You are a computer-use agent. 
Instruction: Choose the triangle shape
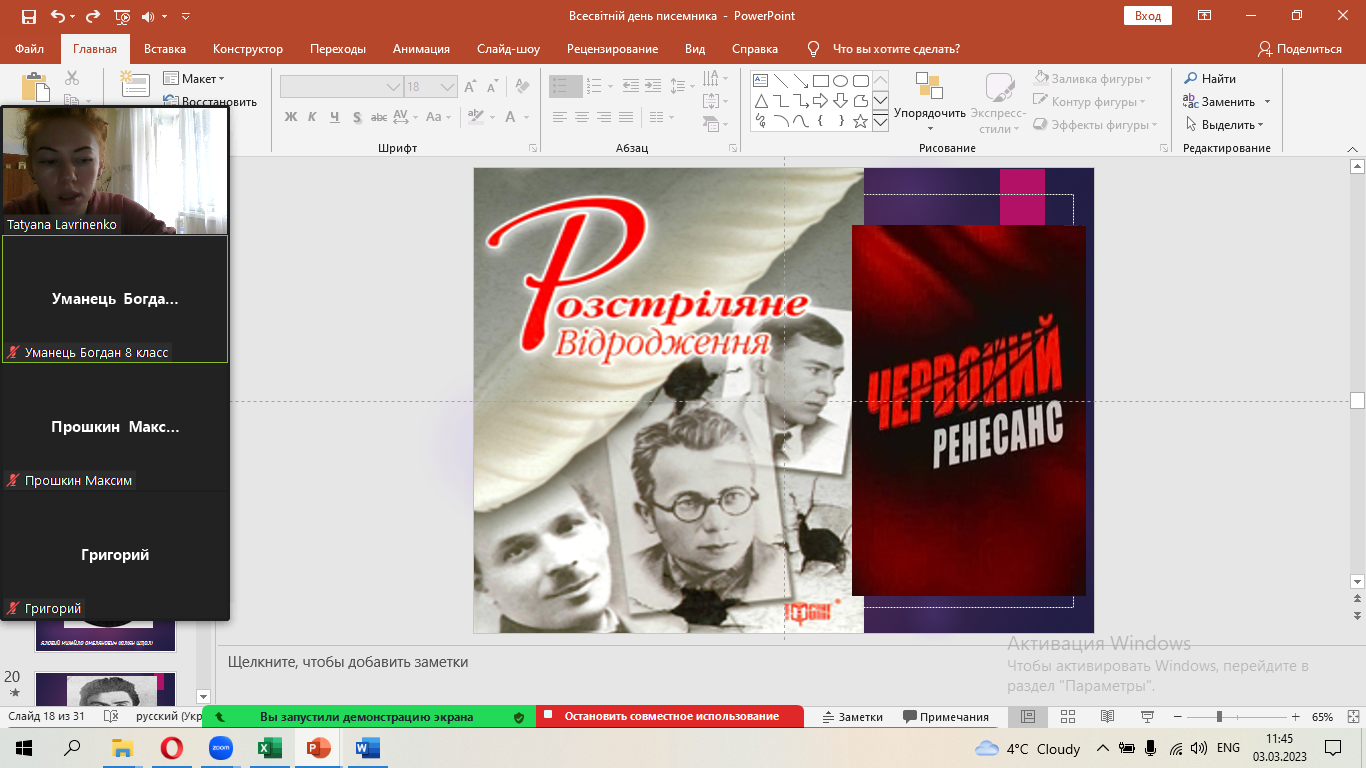pos(760,101)
